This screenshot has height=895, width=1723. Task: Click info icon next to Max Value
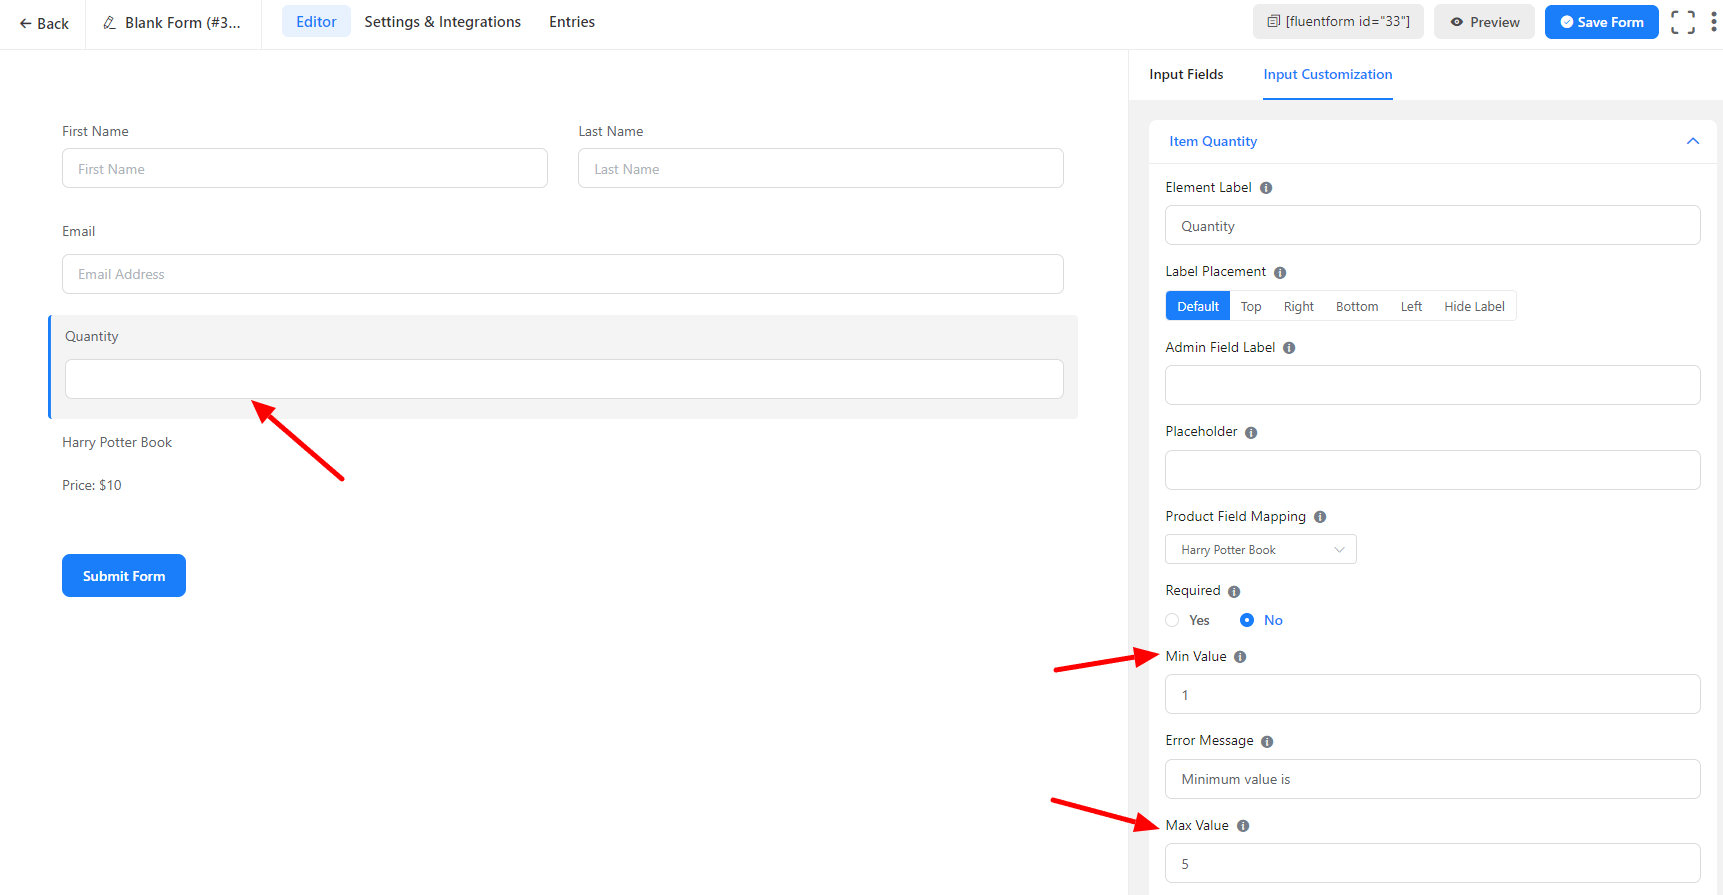pyautogui.click(x=1243, y=826)
